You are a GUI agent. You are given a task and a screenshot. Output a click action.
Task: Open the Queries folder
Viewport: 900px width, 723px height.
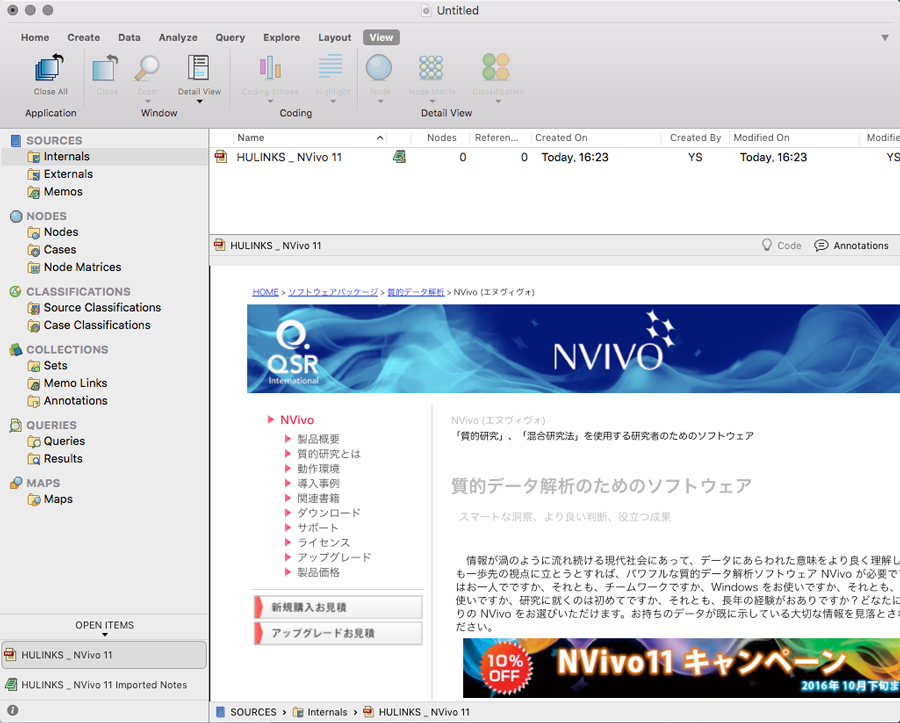64,441
